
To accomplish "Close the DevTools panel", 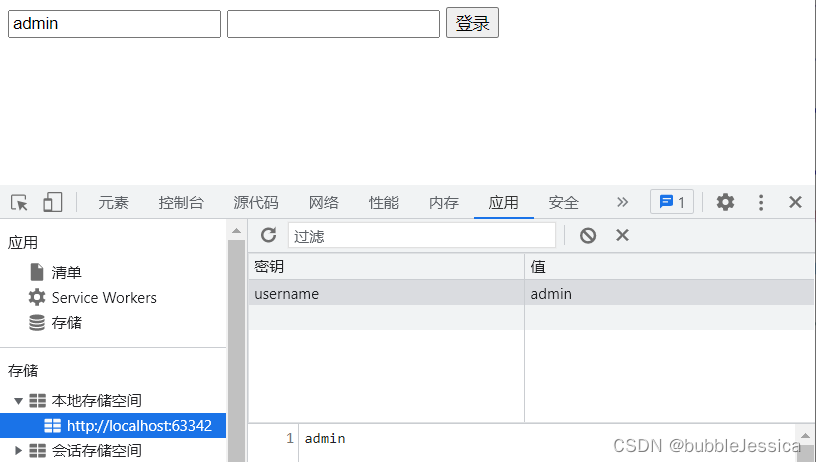I will [795, 202].
